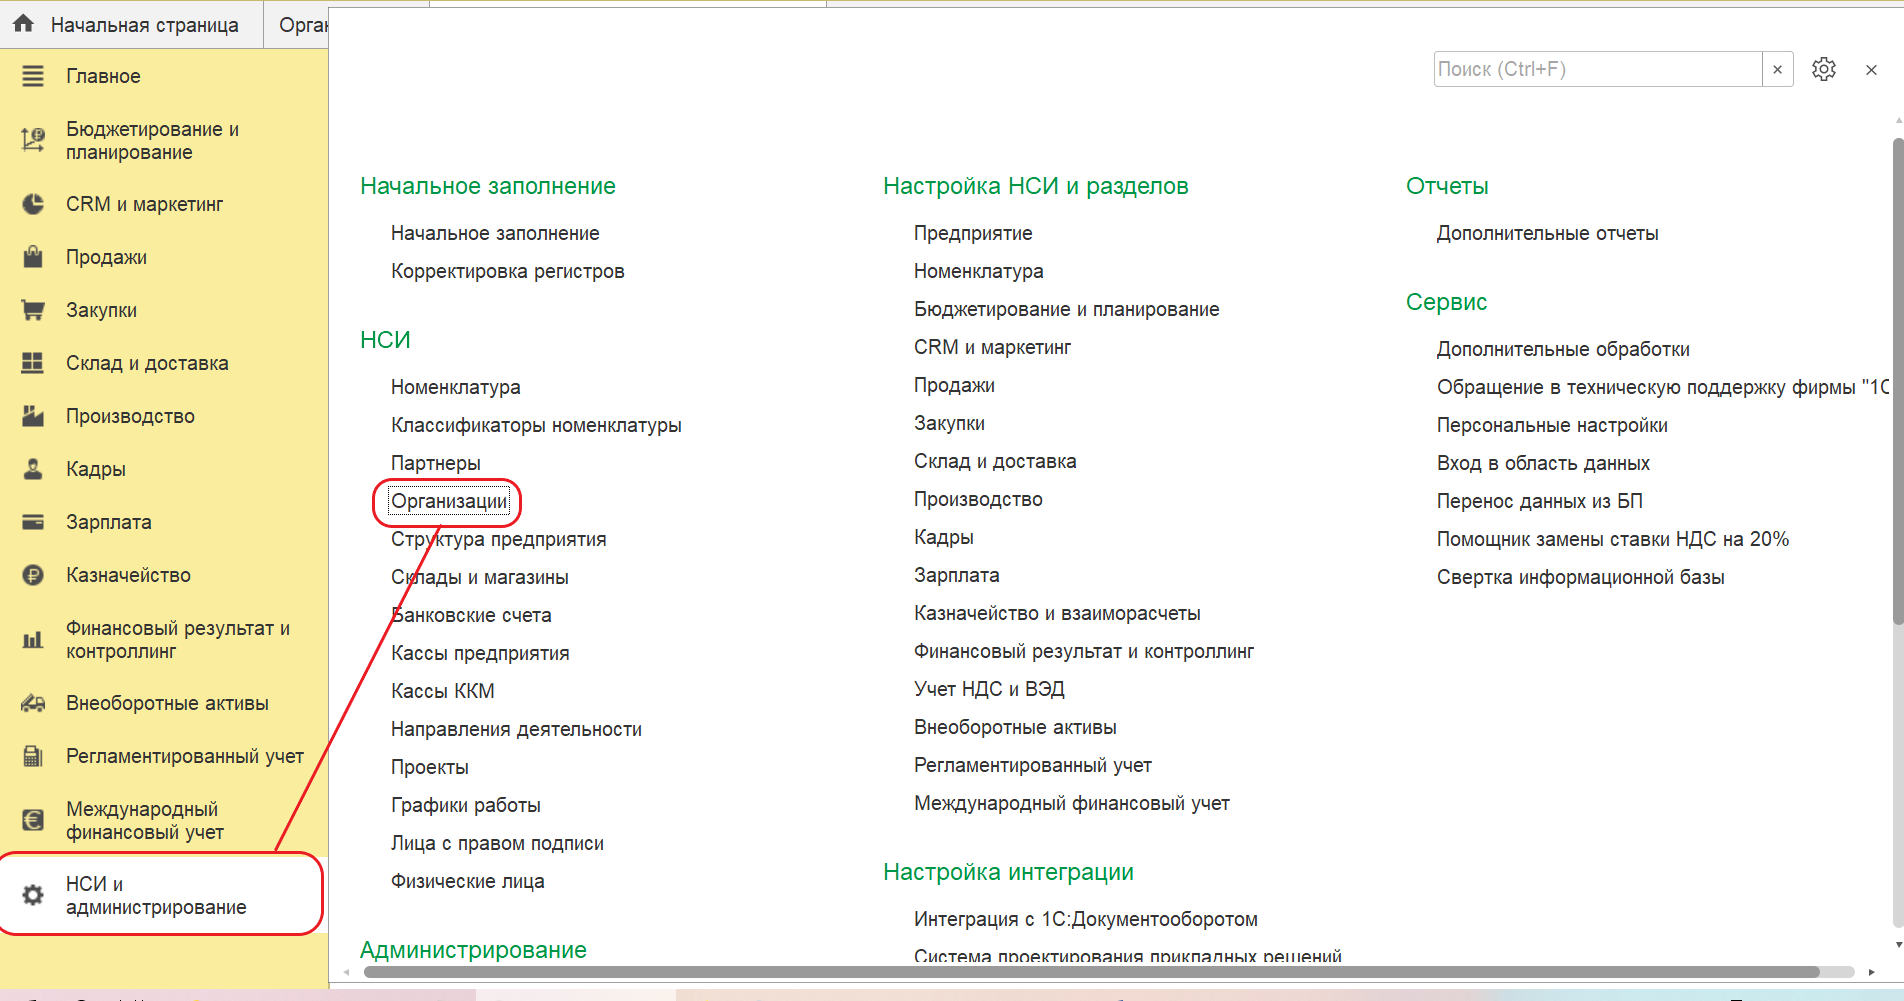
Task: Open Физические лица
Action: (x=467, y=881)
